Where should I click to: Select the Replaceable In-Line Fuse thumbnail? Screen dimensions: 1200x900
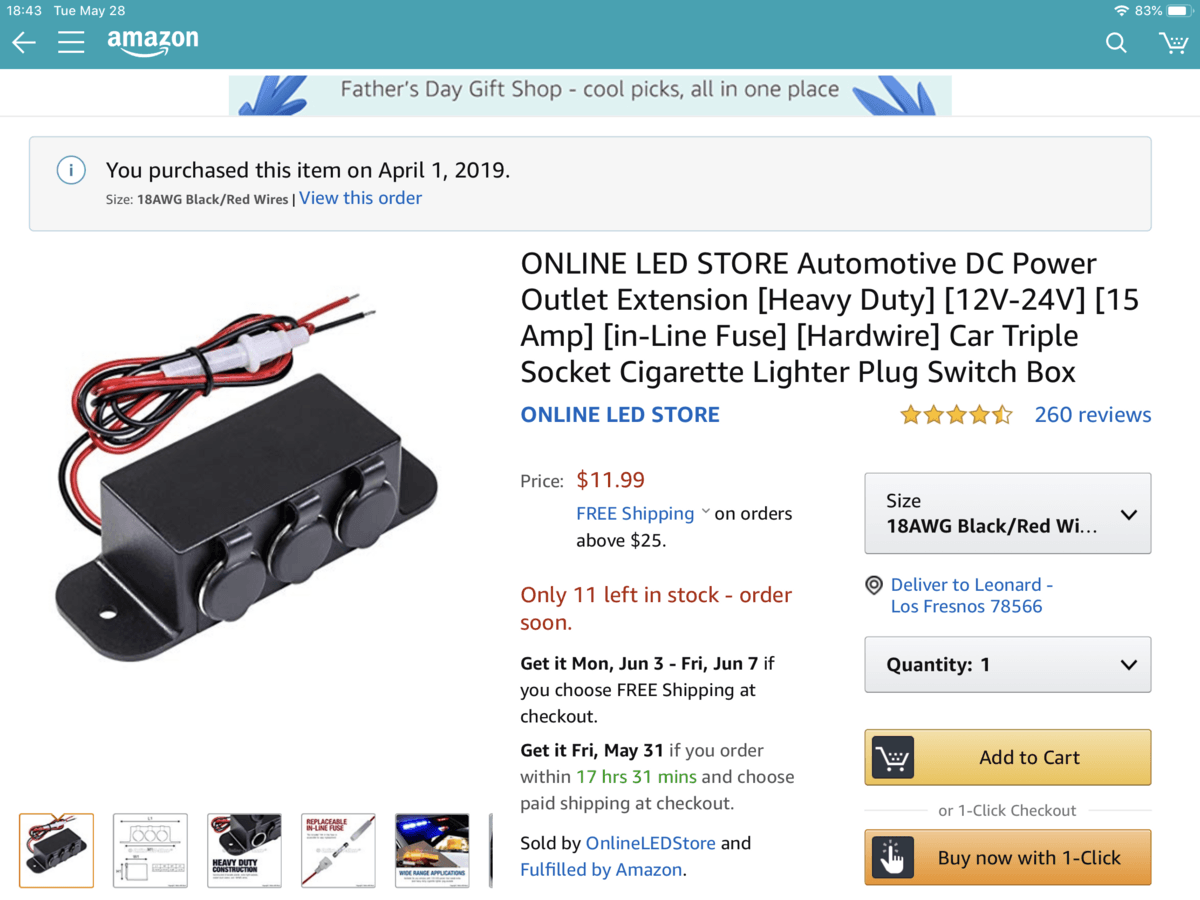pos(338,850)
